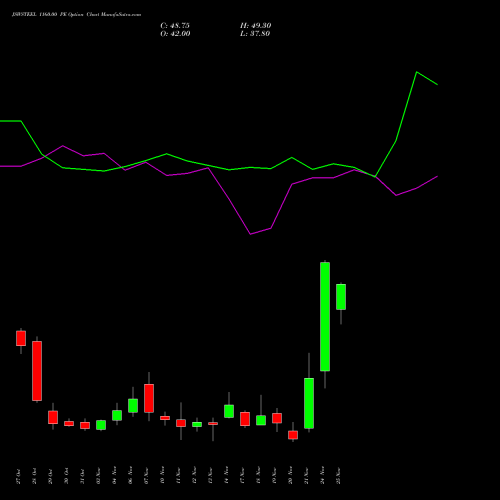Viewport: 500px width, 500px height.
Task: Click the tall green candle for 24 Nov
Action: tap(325, 316)
